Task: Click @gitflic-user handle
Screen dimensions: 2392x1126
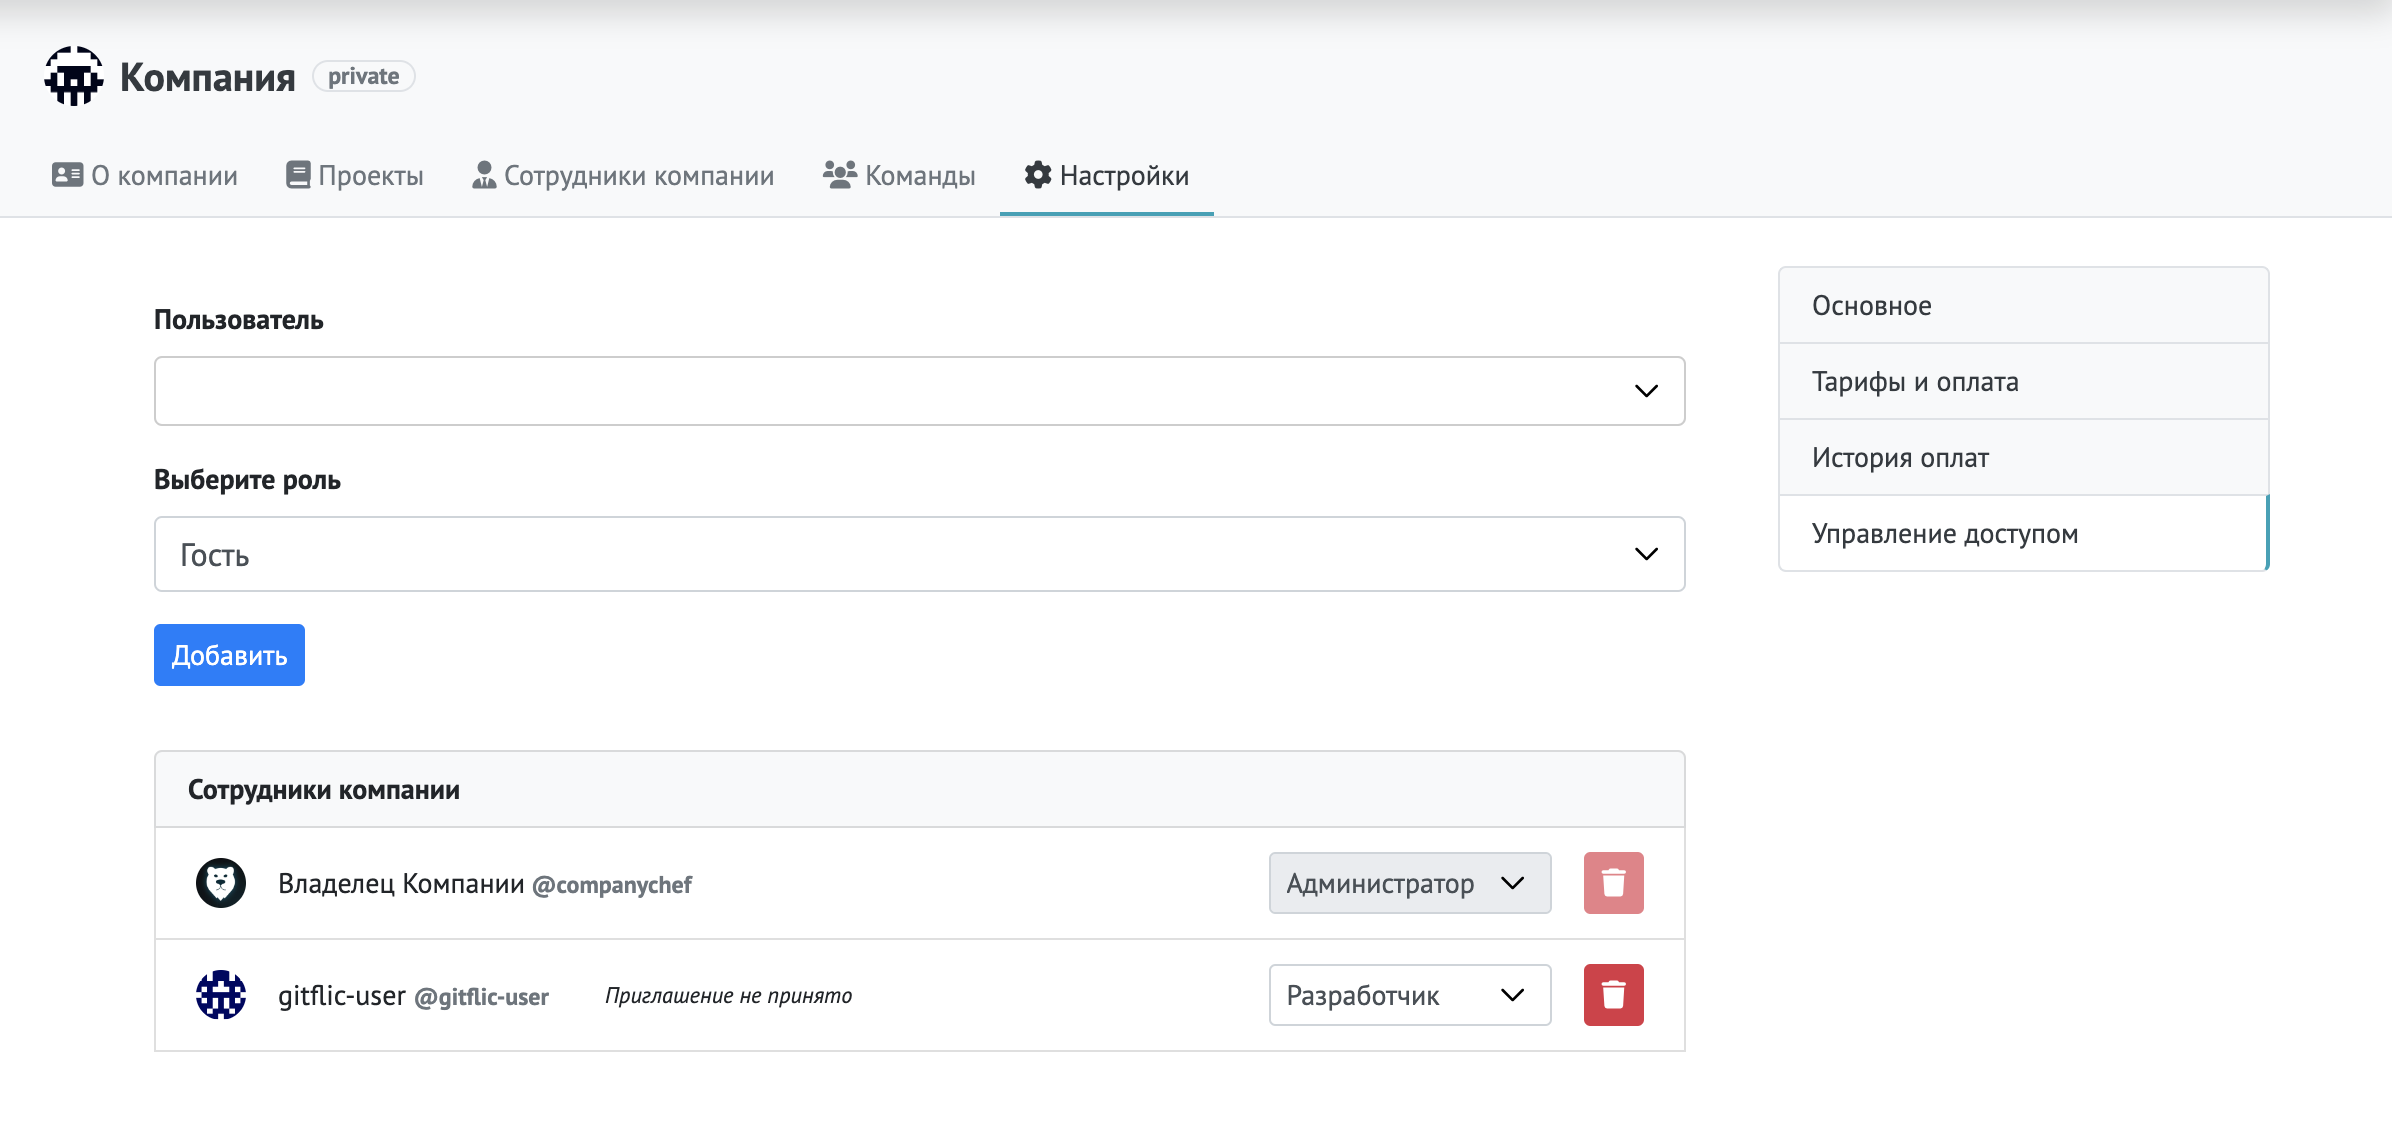Action: coord(482,997)
